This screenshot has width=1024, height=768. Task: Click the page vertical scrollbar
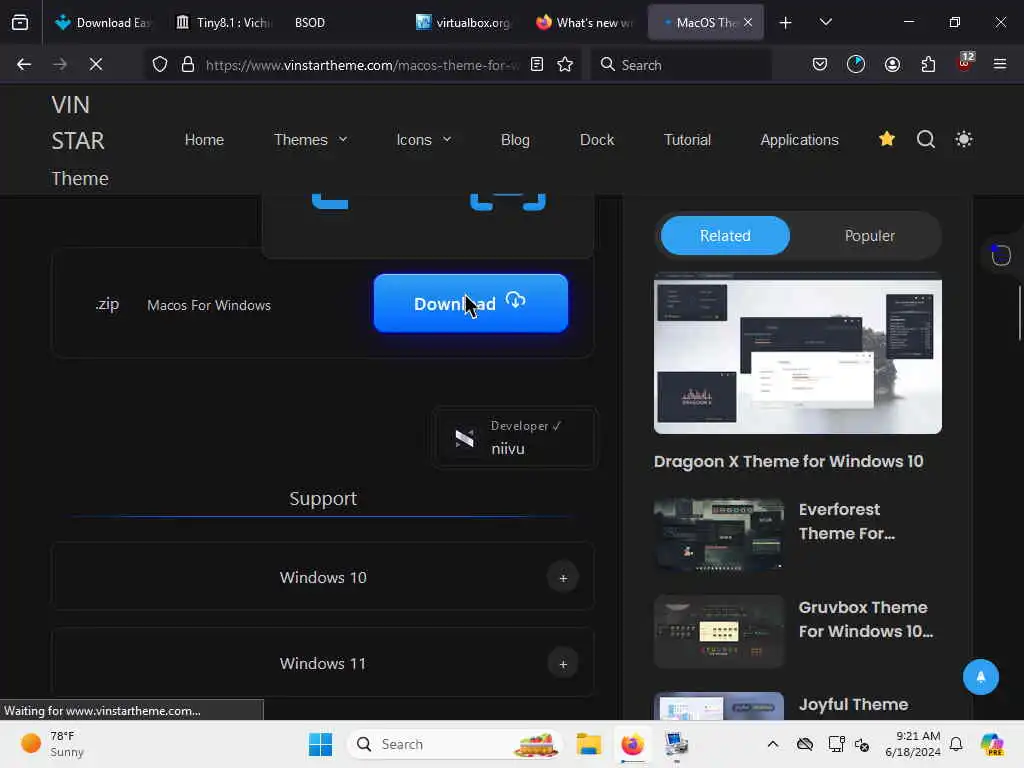pos(1019,313)
